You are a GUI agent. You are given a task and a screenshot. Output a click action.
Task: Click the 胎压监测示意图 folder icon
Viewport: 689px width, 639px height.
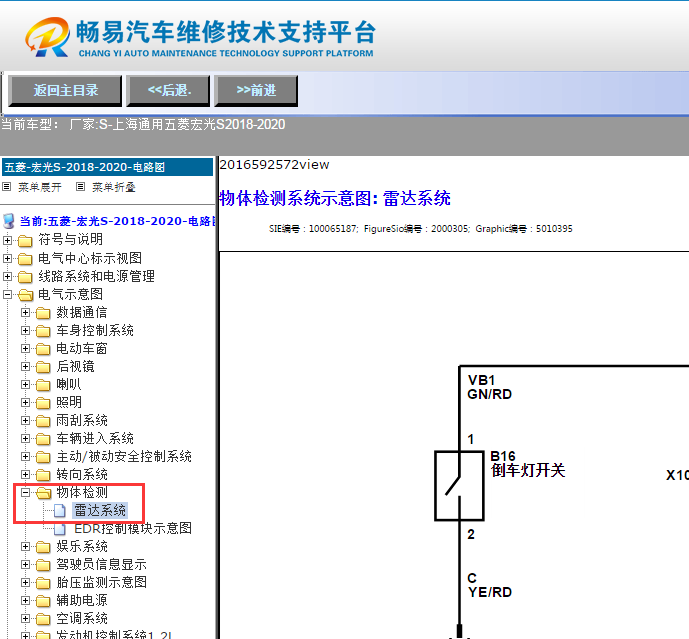43,583
